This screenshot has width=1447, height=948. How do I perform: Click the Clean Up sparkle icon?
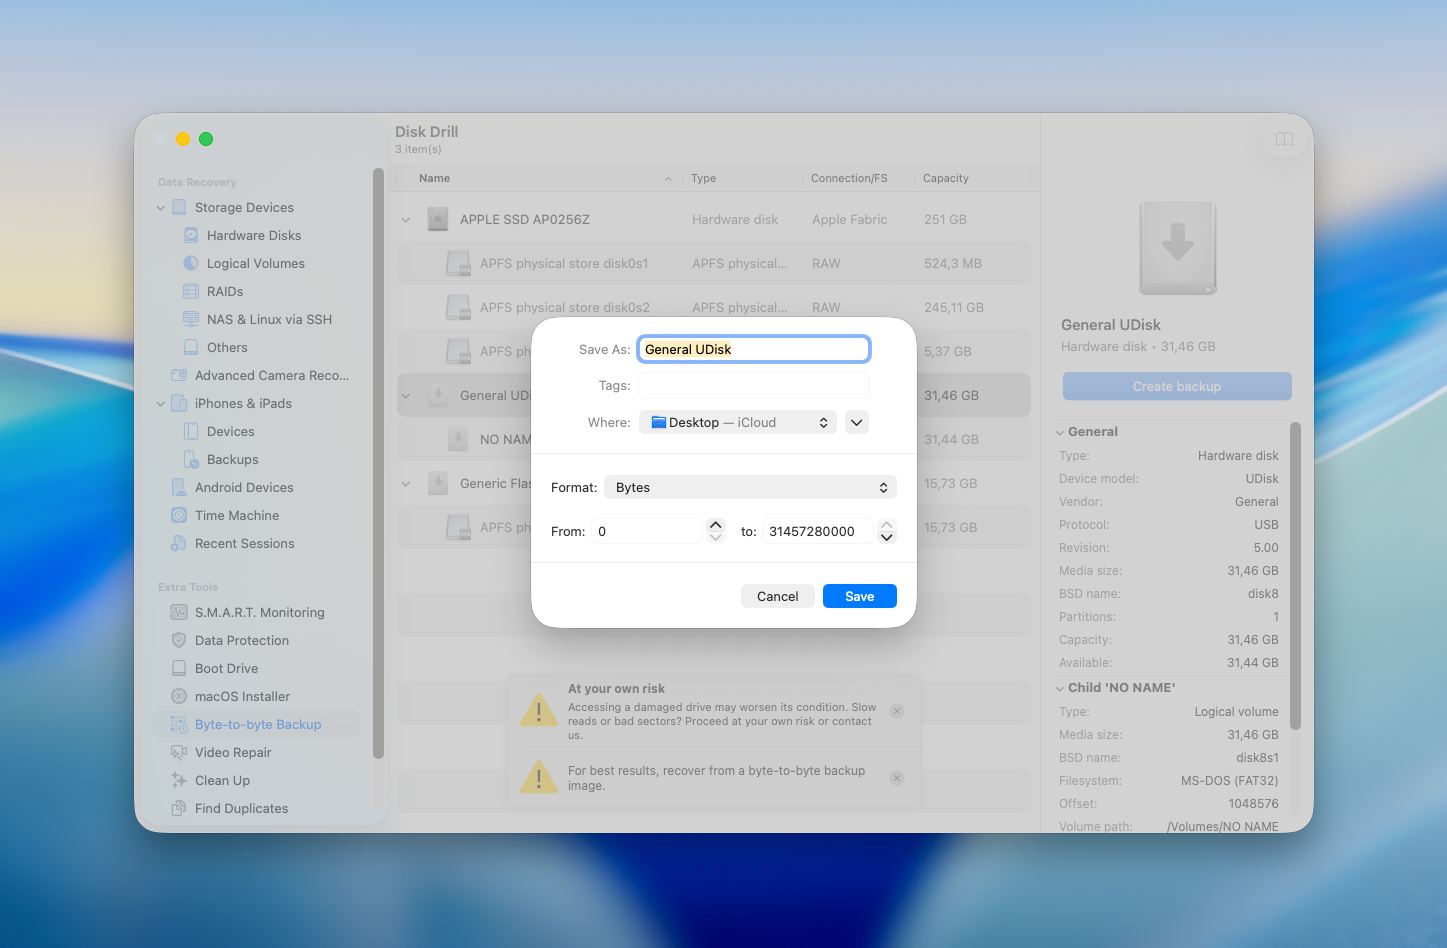179,780
